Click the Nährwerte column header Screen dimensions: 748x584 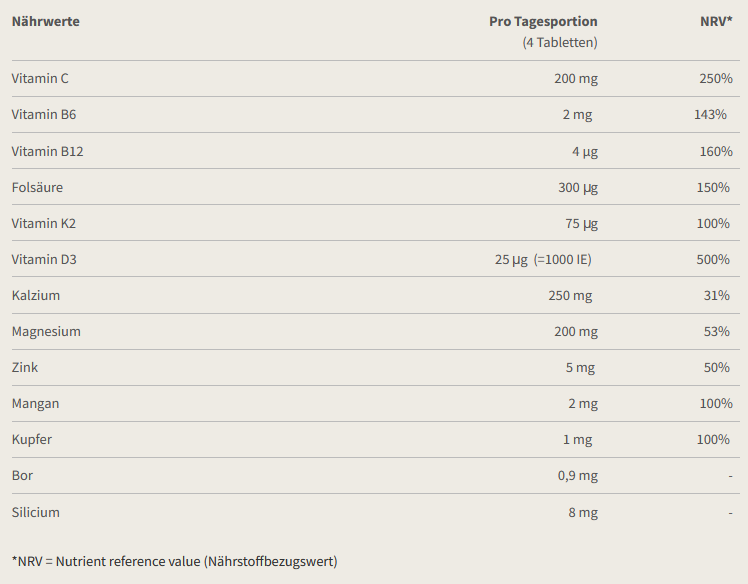[45, 21]
